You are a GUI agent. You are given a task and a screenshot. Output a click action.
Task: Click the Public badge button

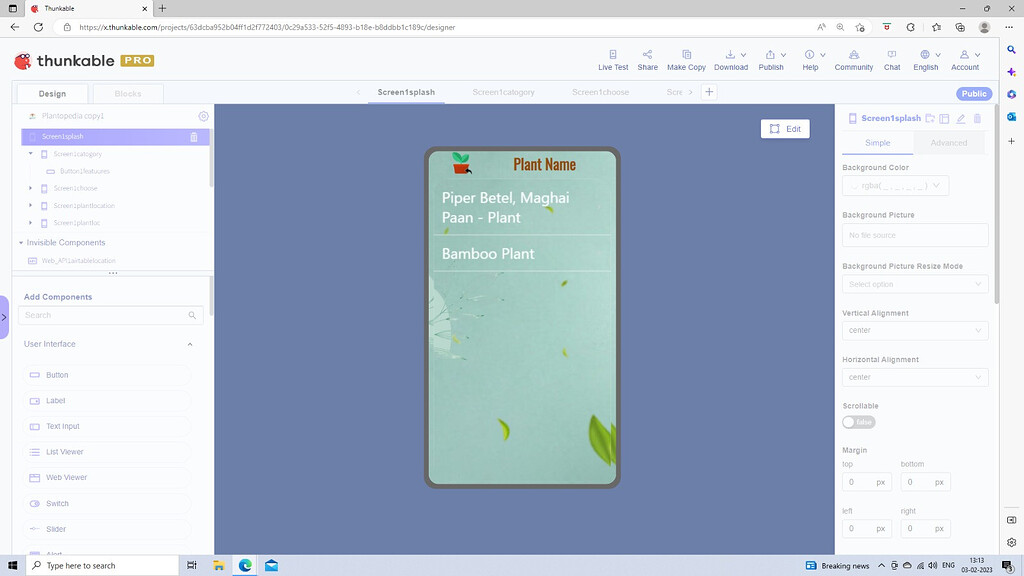(973, 94)
